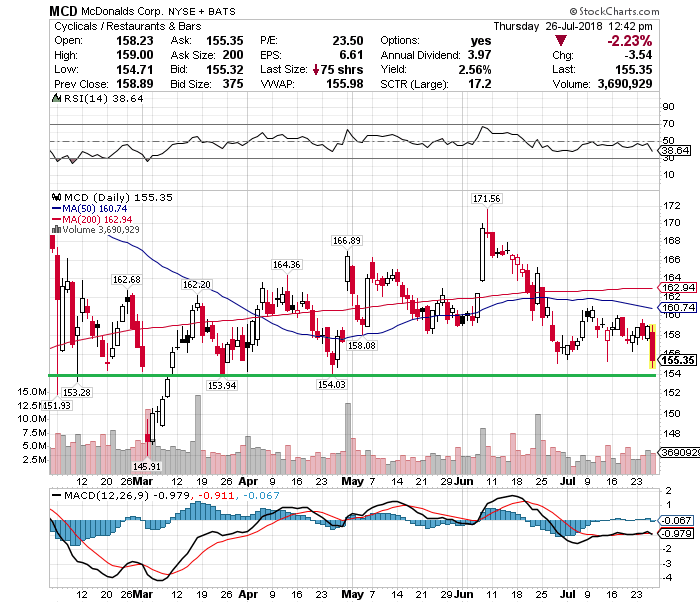The image size is (700, 603).
Task: Click the yellow-highlighted latest candlestick
Action: point(653,346)
